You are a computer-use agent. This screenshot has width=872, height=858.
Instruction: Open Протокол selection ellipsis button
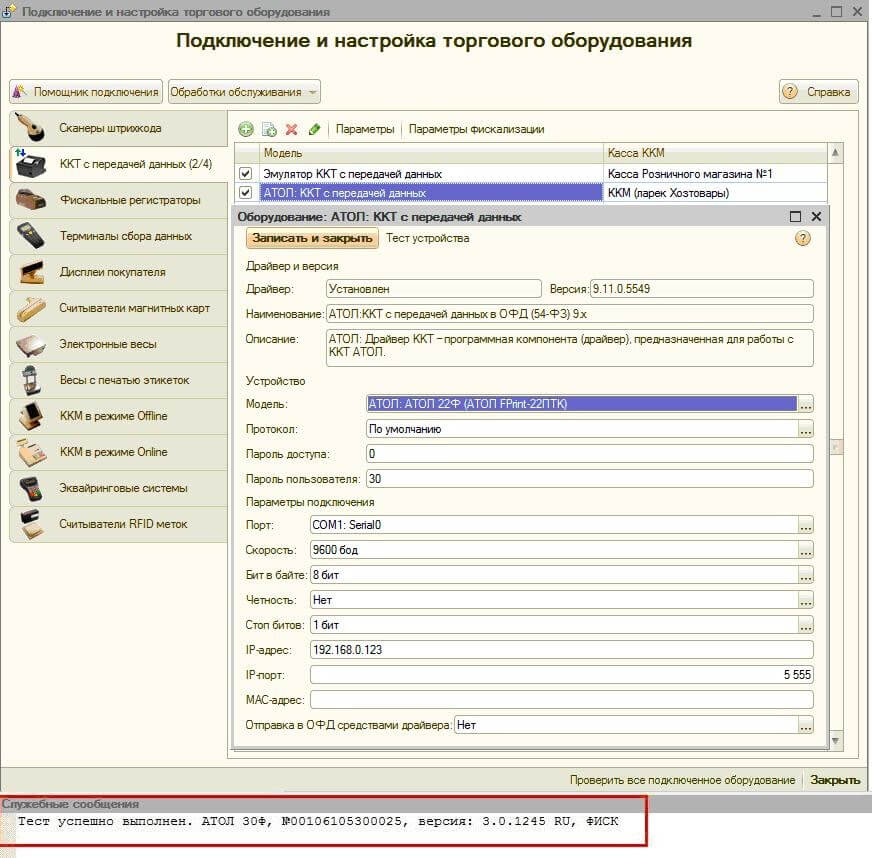point(806,429)
